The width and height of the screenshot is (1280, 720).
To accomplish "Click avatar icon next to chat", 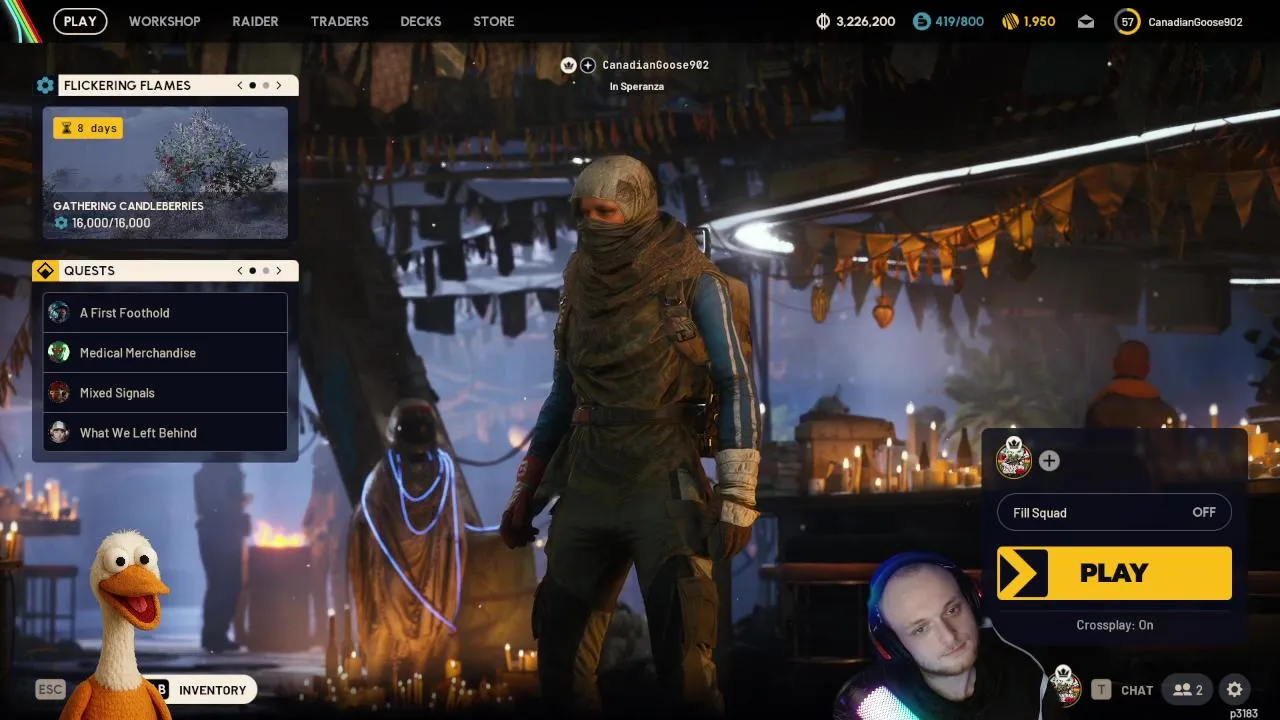I will click(x=1065, y=686).
